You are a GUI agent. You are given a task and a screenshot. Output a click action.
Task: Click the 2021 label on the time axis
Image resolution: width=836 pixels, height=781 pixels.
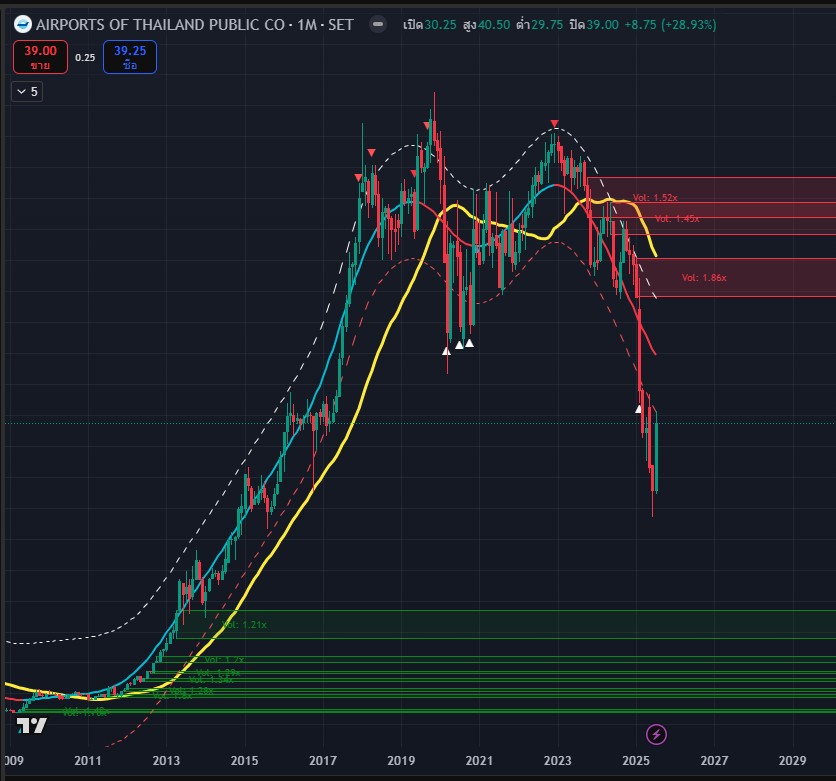coord(479,761)
